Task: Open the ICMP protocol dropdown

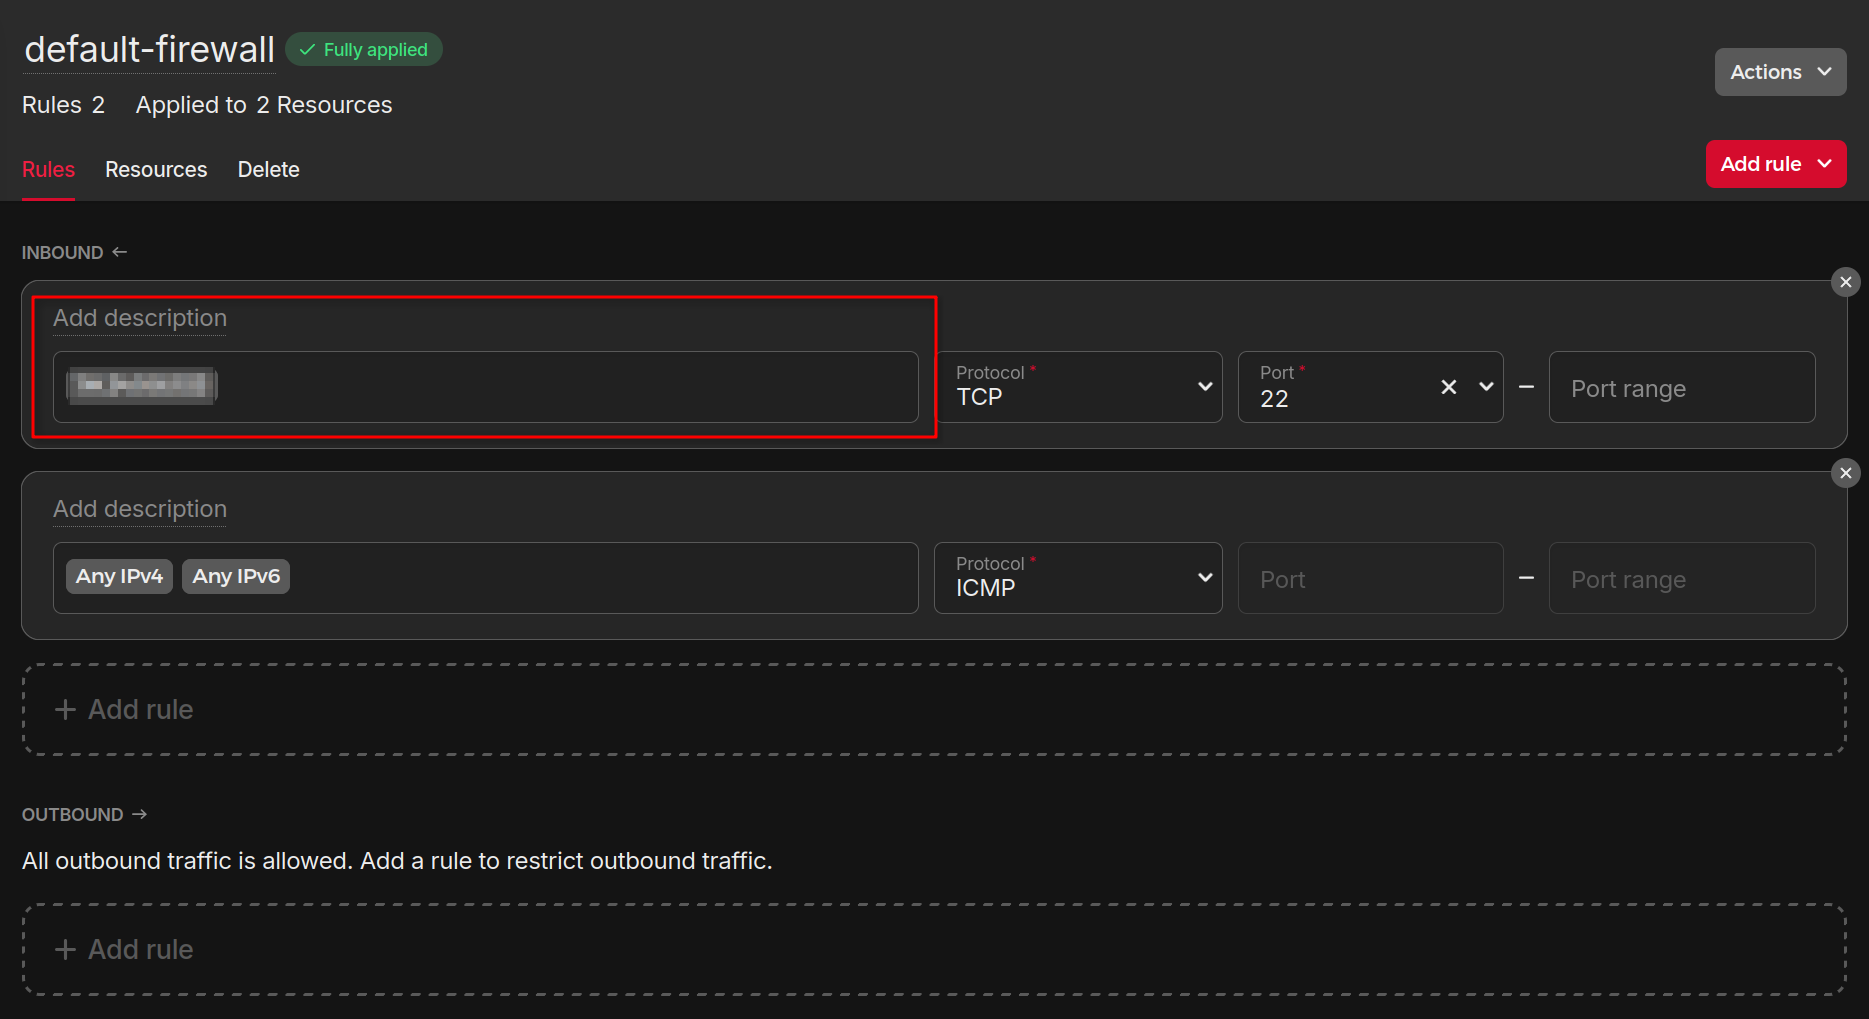Action: click(x=1077, y=578)
